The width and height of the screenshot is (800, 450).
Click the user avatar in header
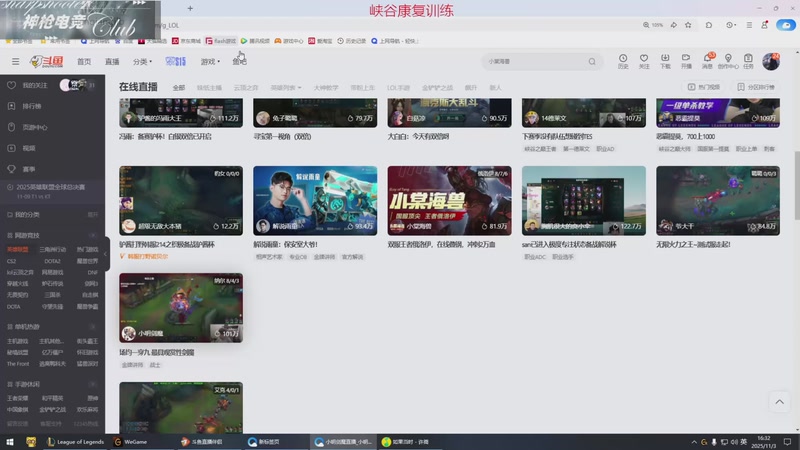click(x=771, y=61)
